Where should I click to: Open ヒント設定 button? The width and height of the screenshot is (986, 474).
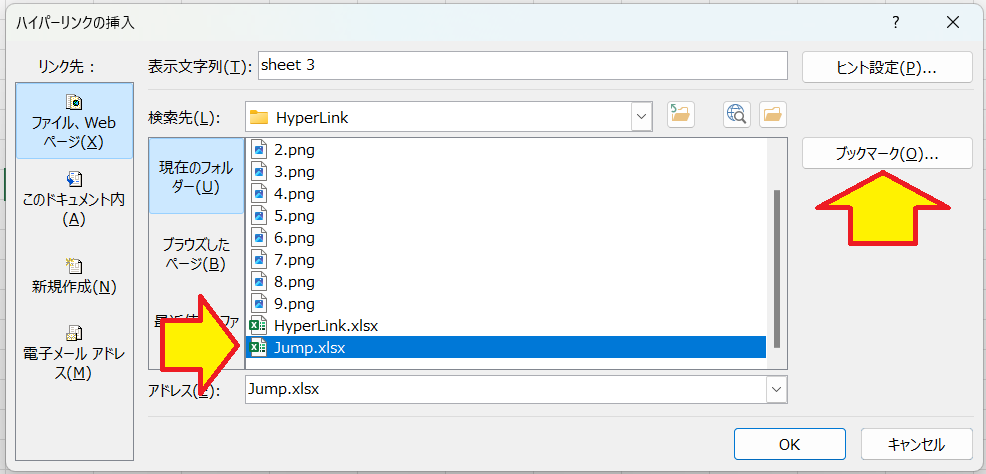pyautogui.click(x=887, y=67)
